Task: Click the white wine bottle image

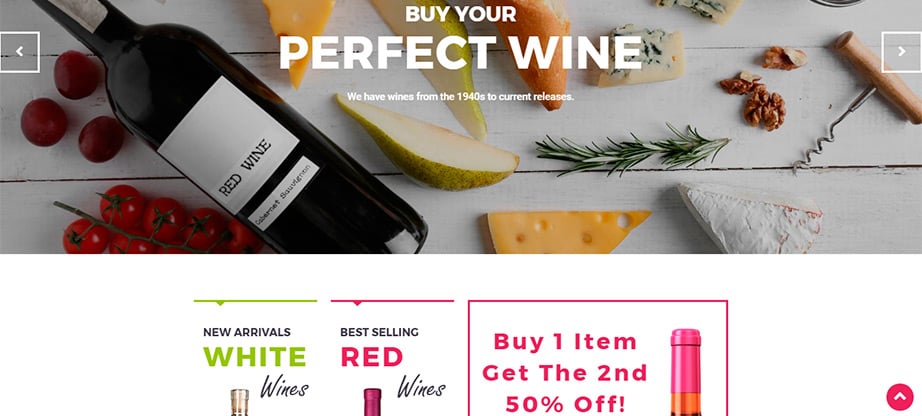Action: (239, 402)
